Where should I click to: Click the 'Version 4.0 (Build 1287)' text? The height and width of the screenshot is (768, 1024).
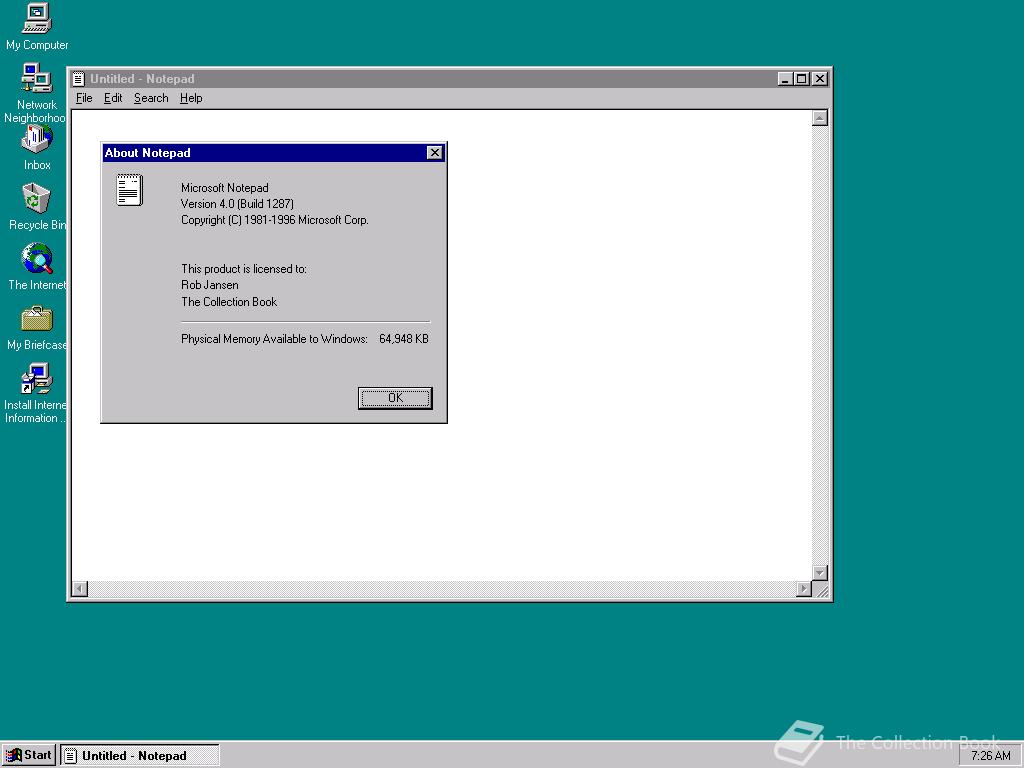point(237,204)
